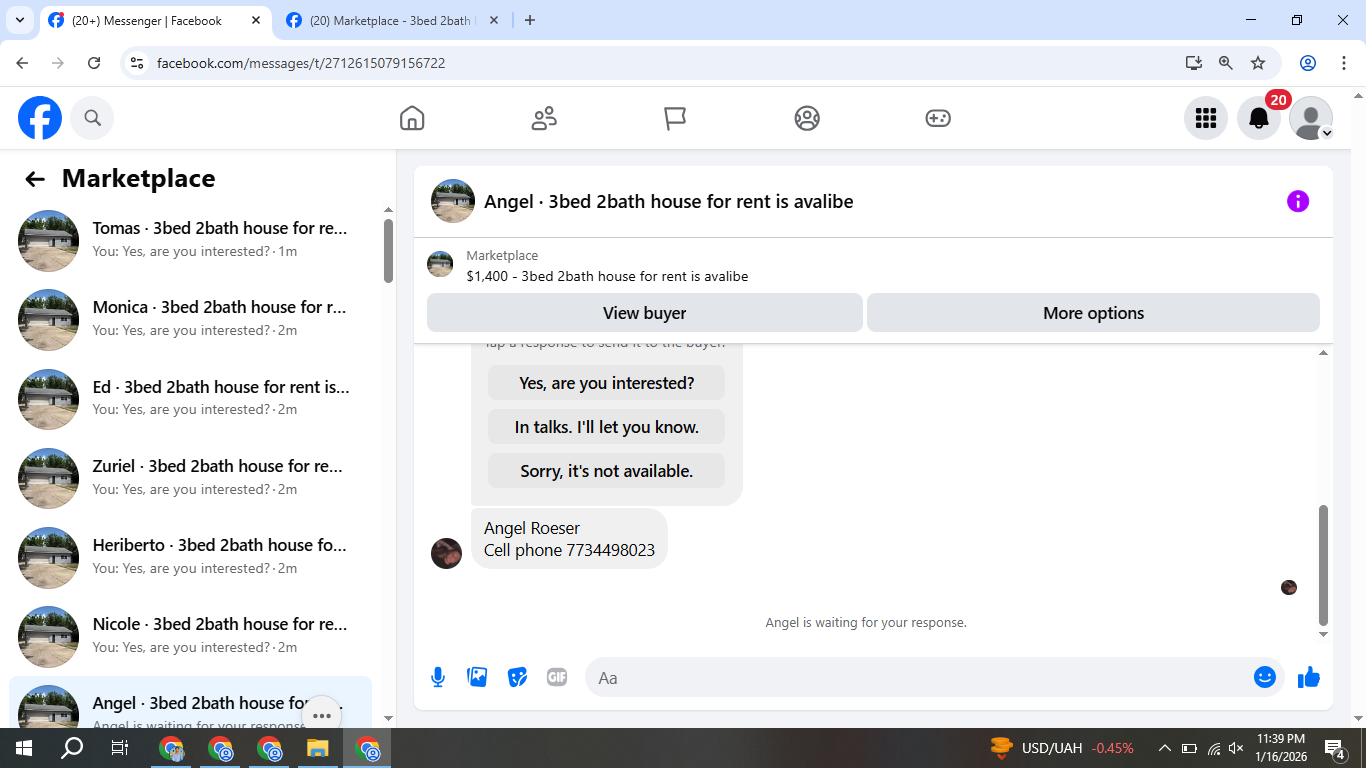Open the account profile menu
Viewport: 1366px width, 768px height.
(1311, 118)
